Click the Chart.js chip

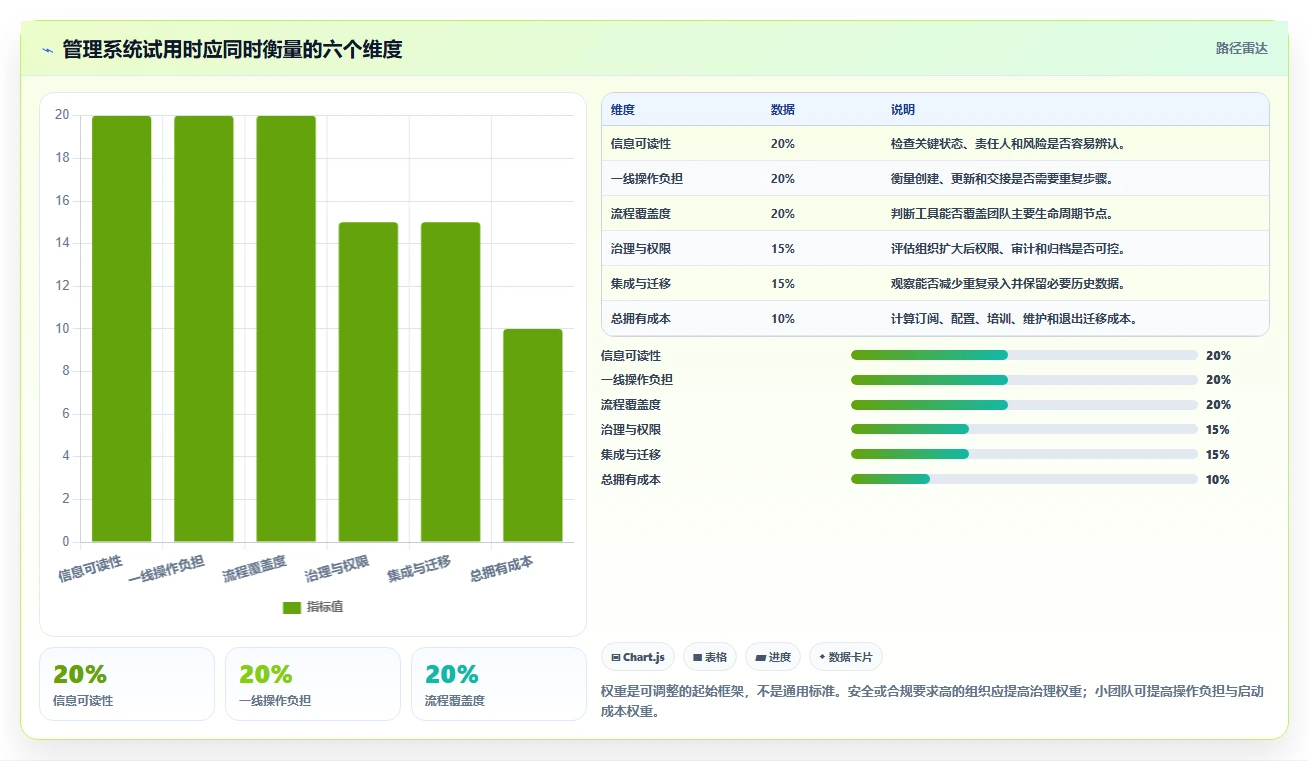click(x=638, y=657)
